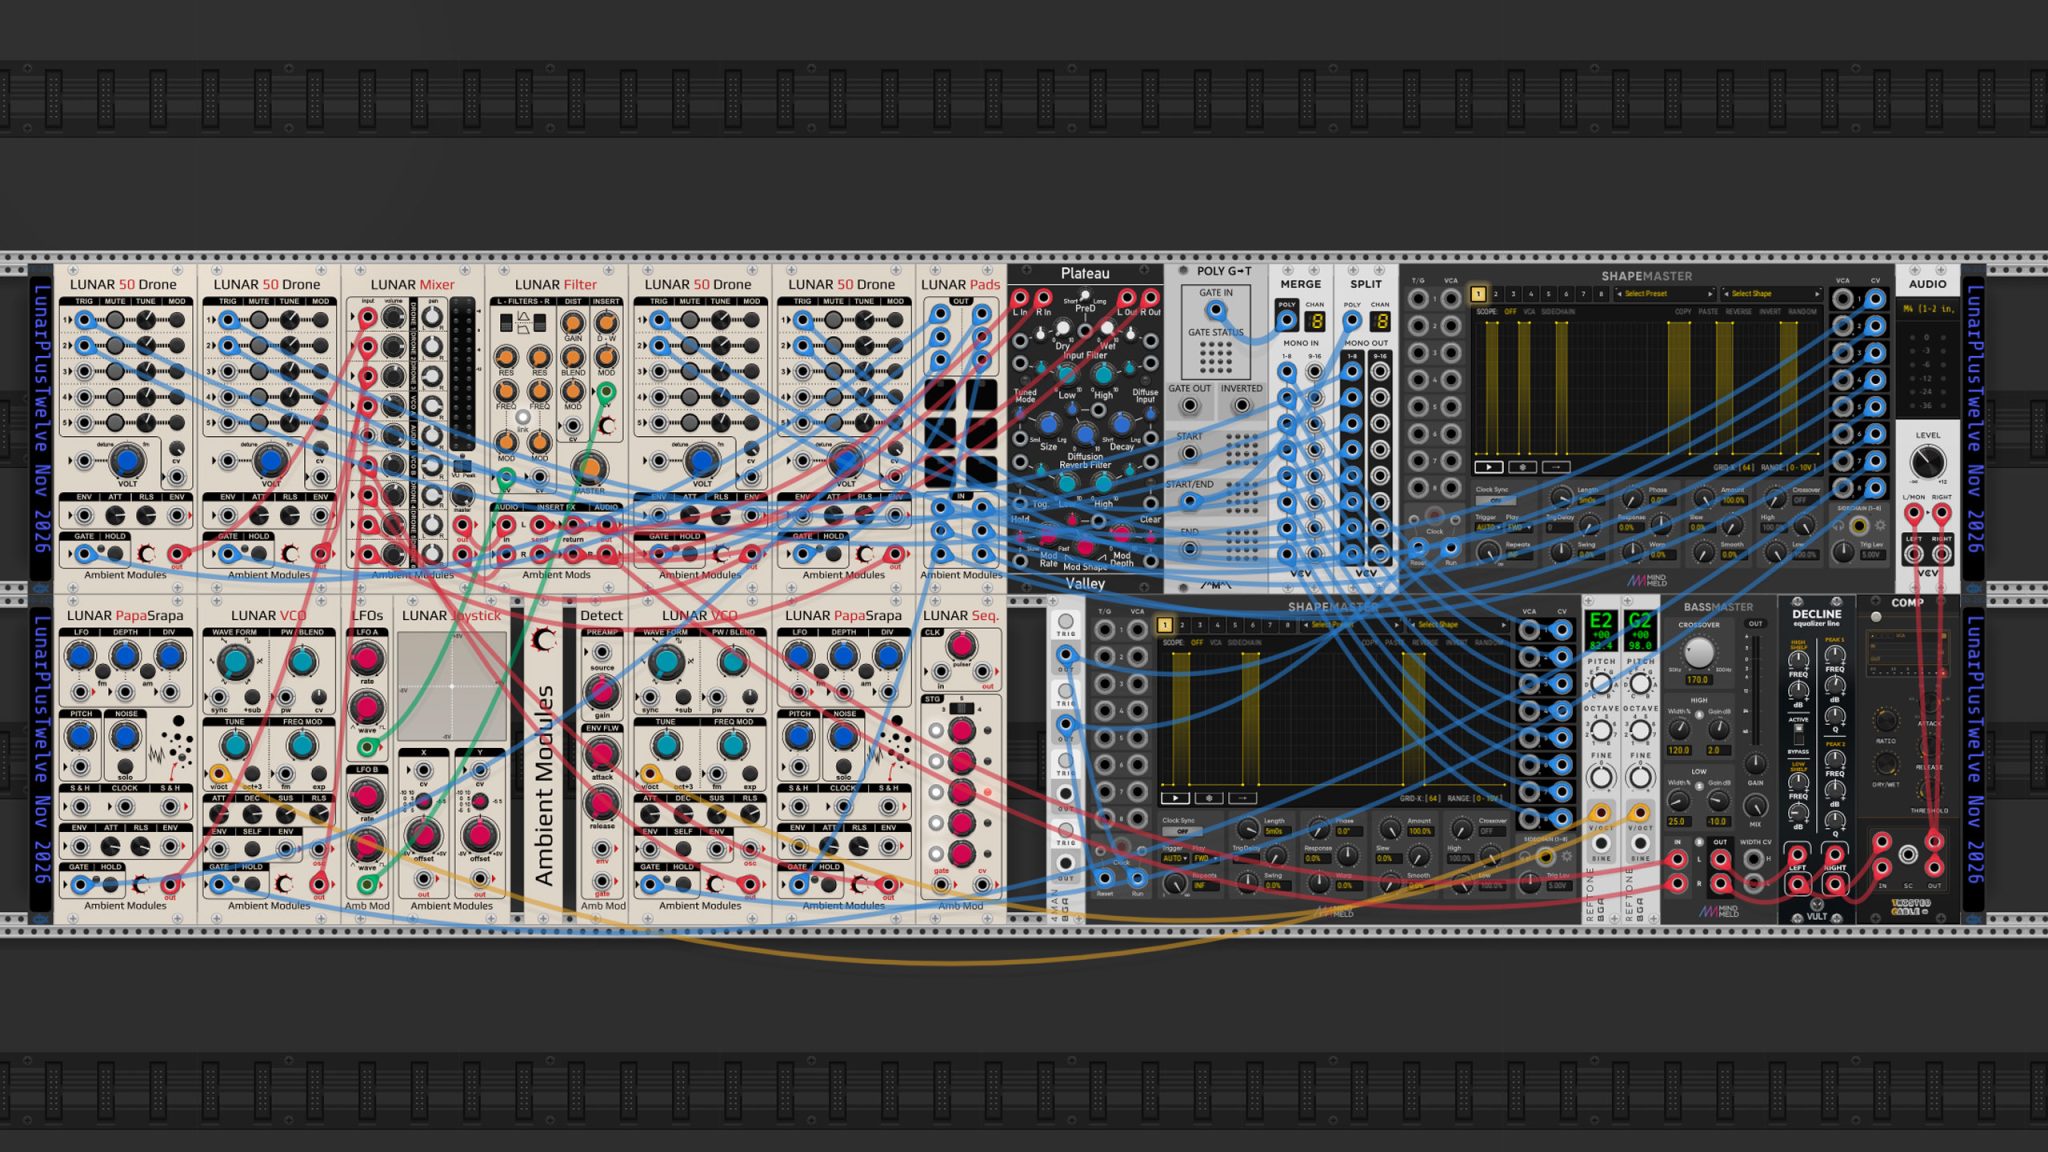Toggle High band solo on BassMaster

pyautogui.click(x=1699, y=714)
